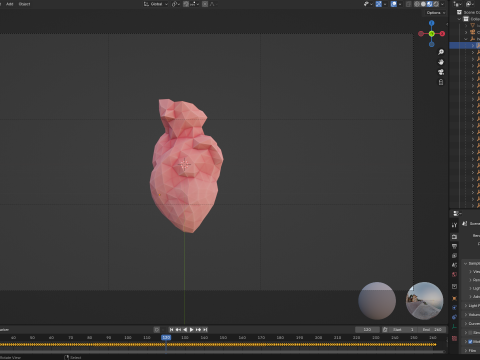Click the bottom negative Z gizmo circle
Image resolution: width=480 pixels, height=360 pixels.
(432, 44)
